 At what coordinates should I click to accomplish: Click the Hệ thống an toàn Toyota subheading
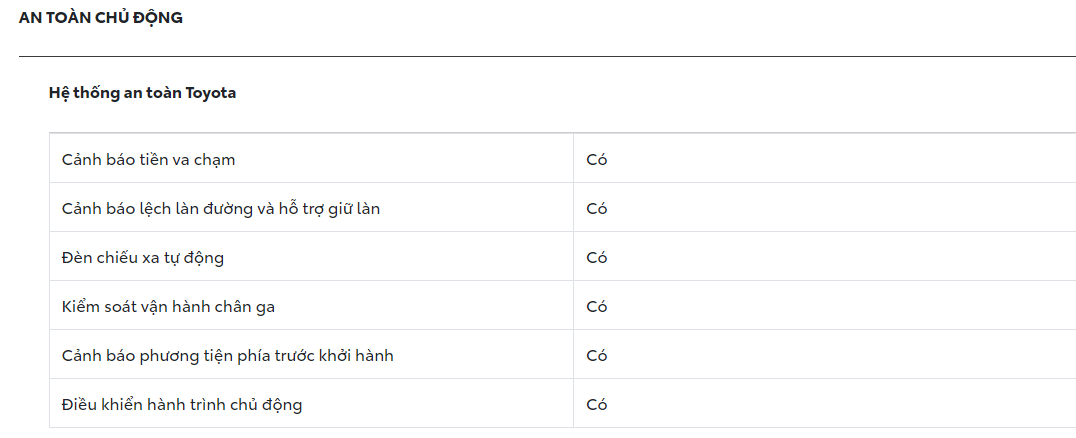(142, 93)
